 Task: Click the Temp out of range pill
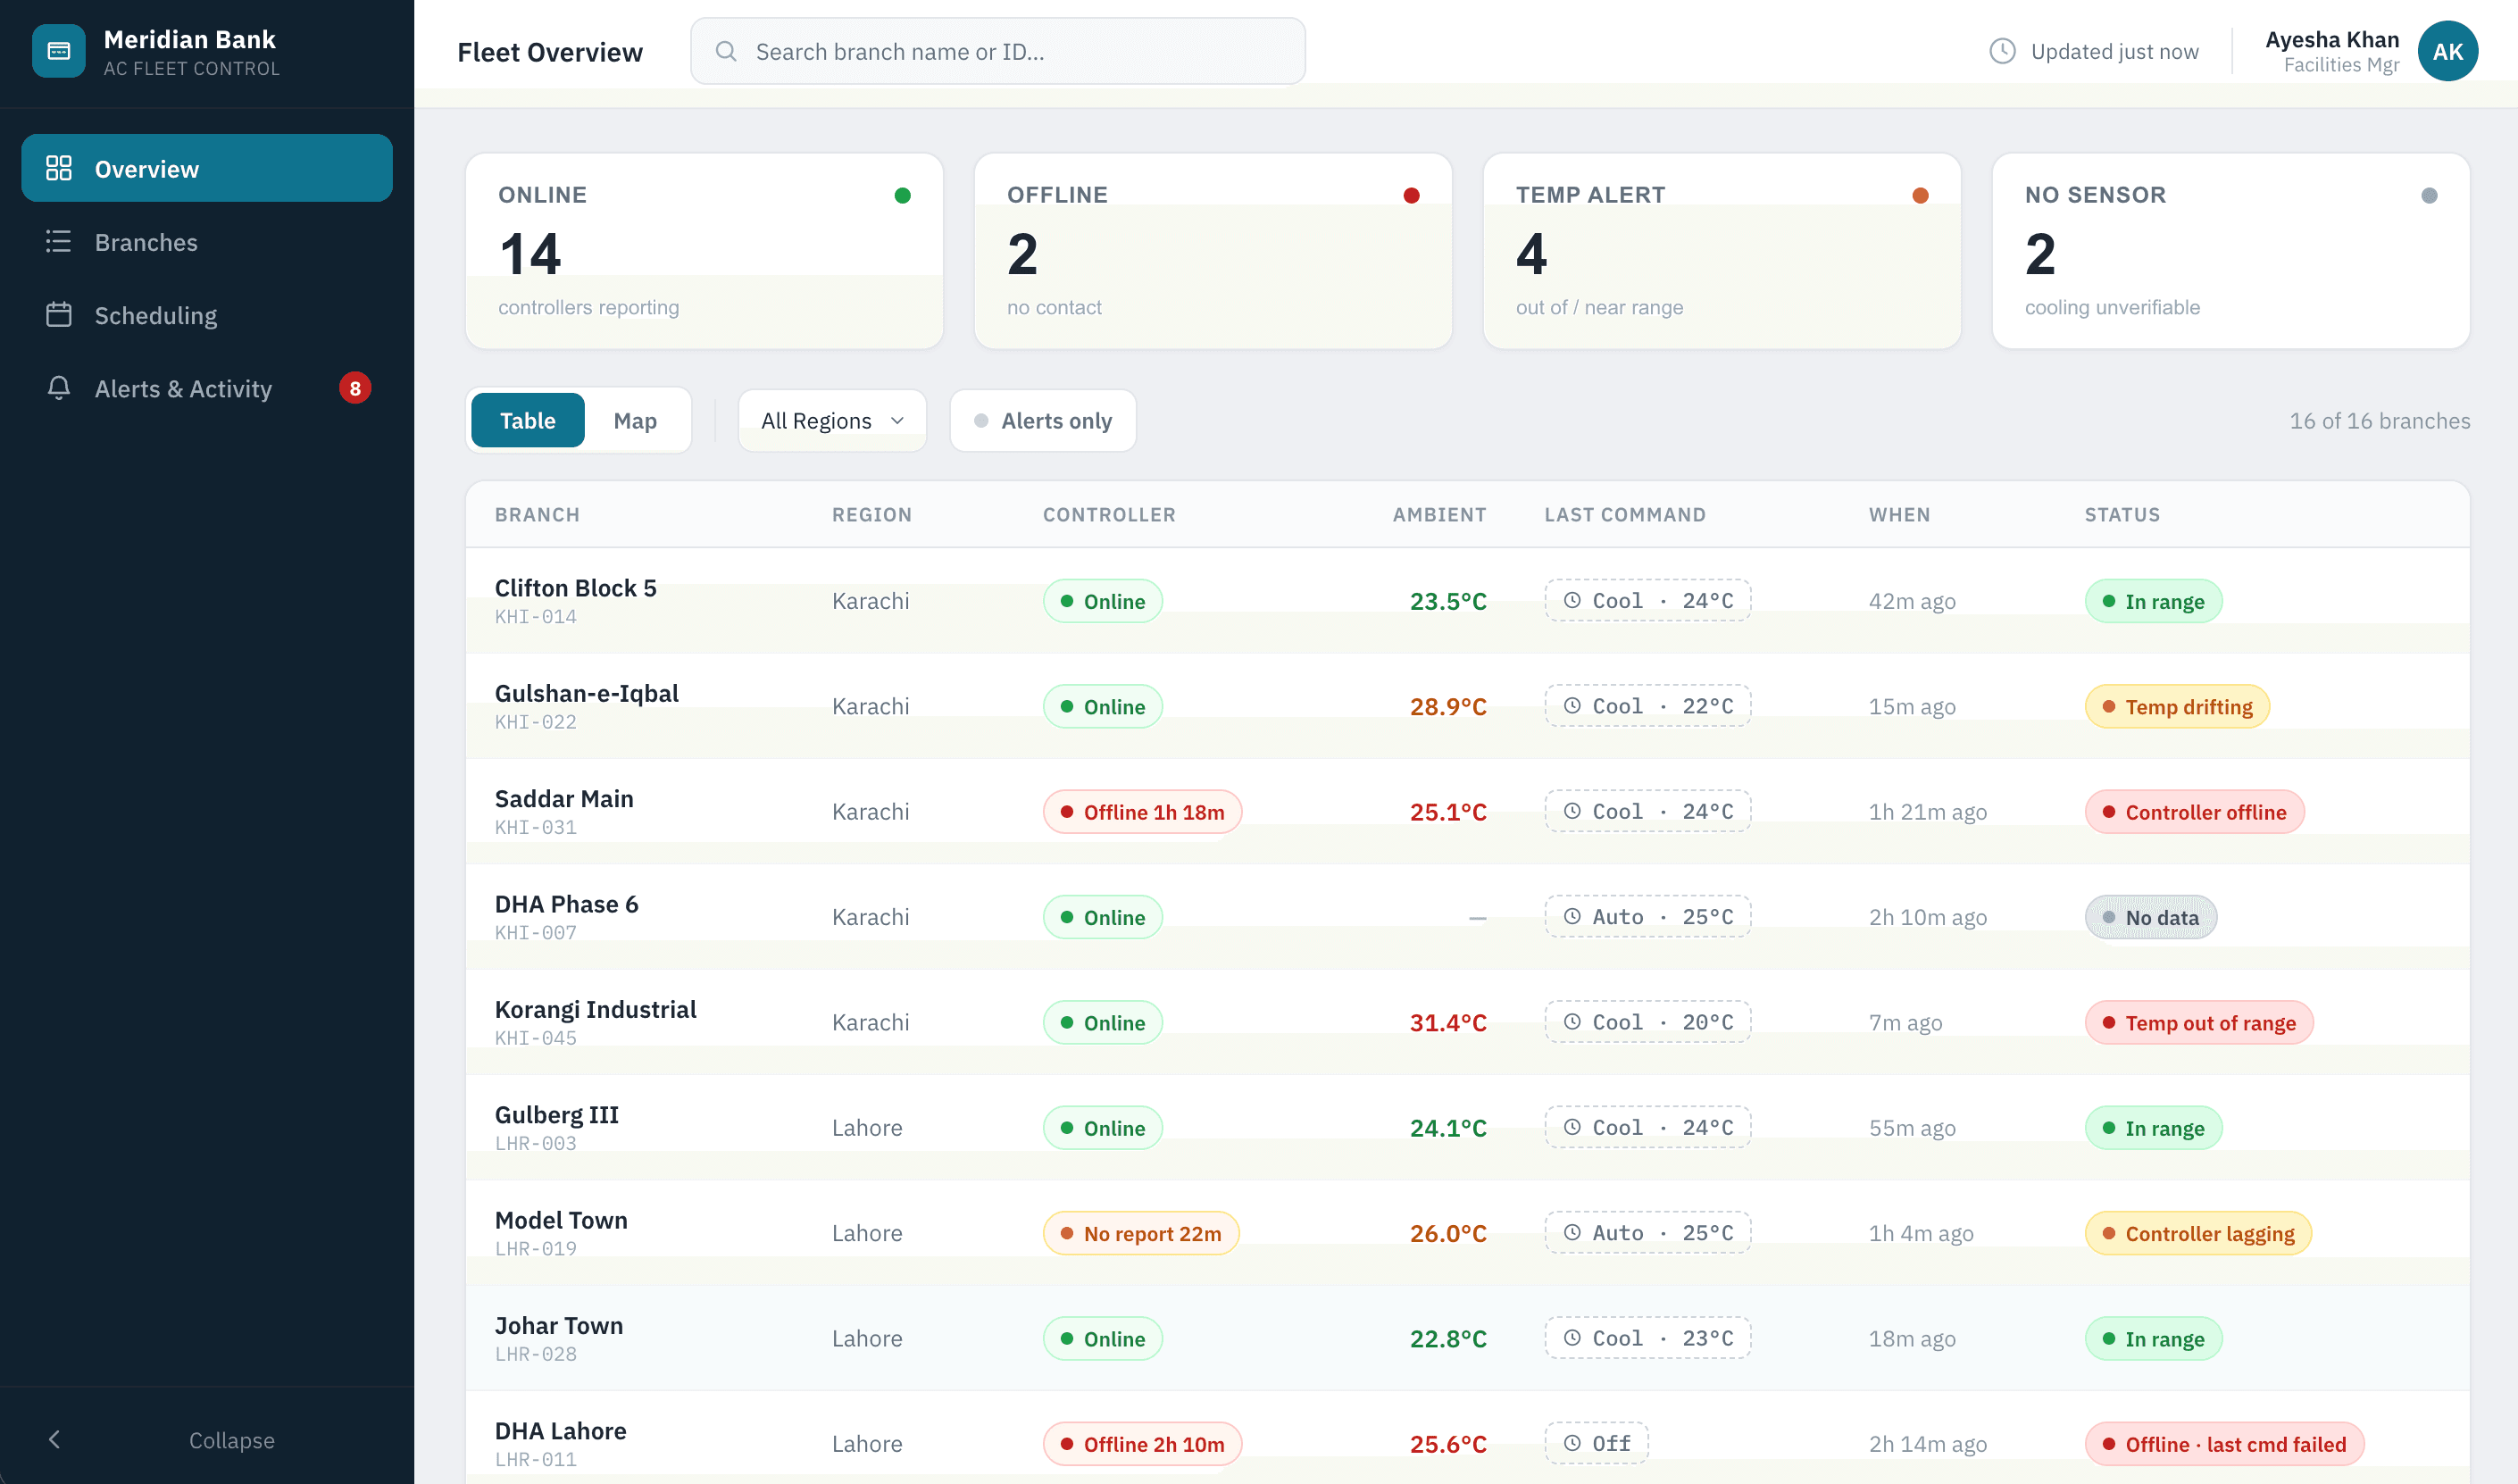2199,1022
